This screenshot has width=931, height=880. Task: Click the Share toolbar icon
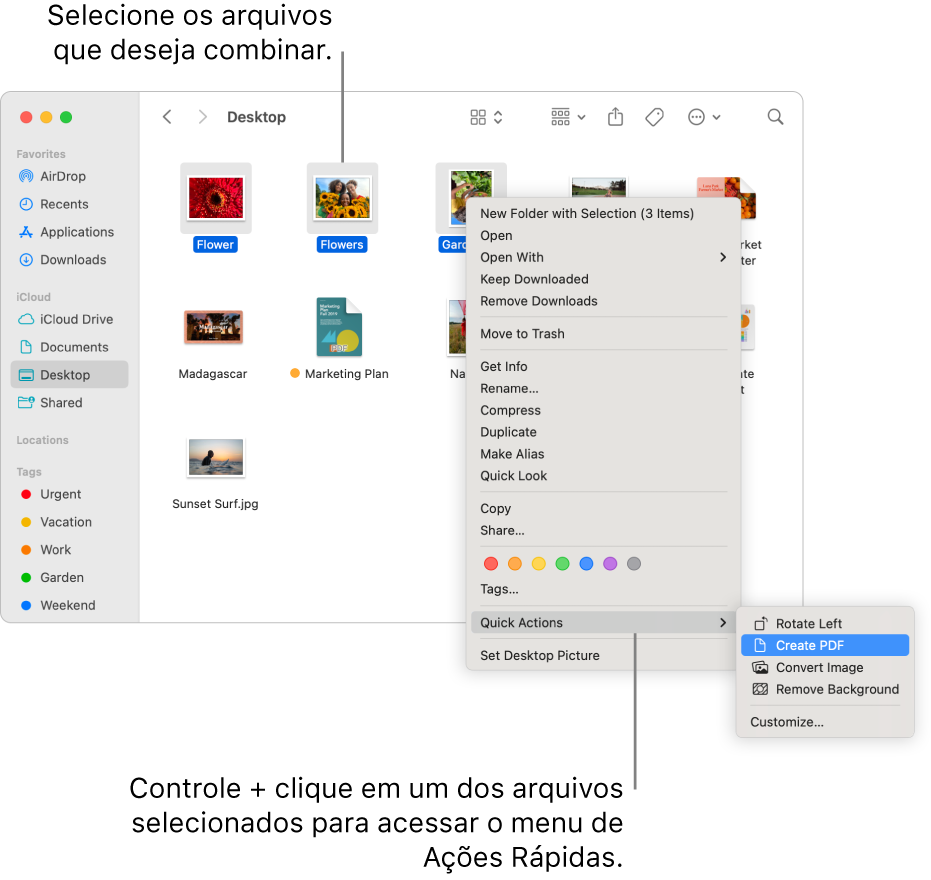[x=615, y=117]
